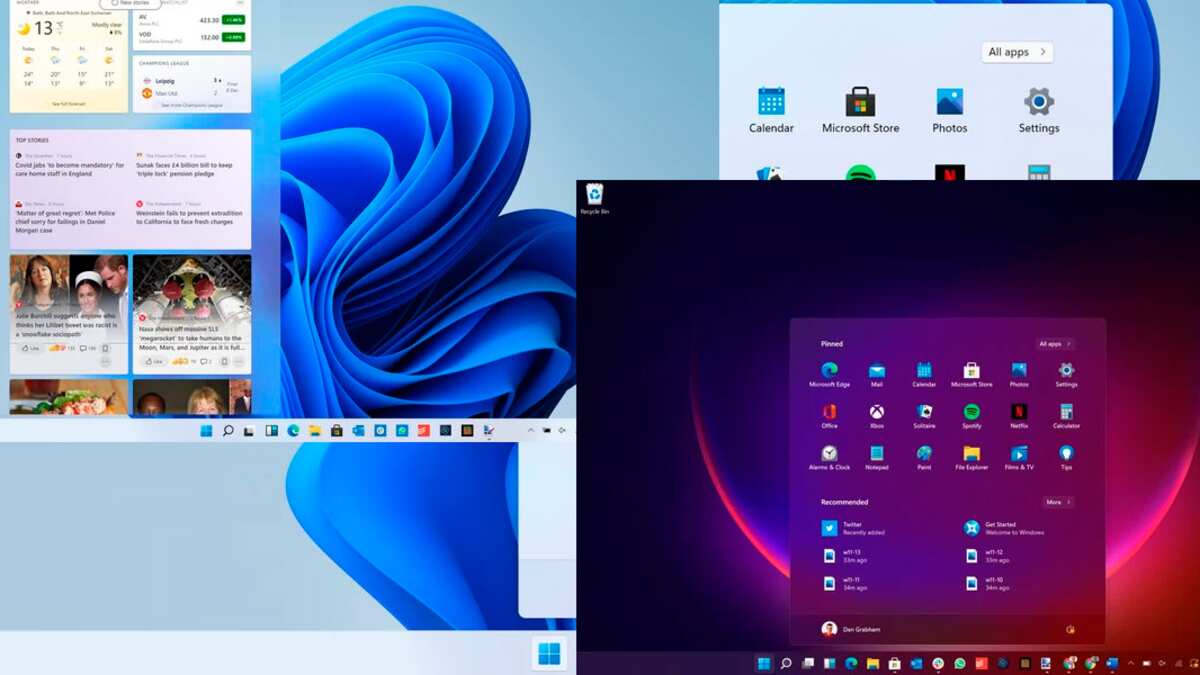Open Notepad from the Start menu
This screenshot has height=675, width=1200.
pyautogui.click(x=877, y=454)
